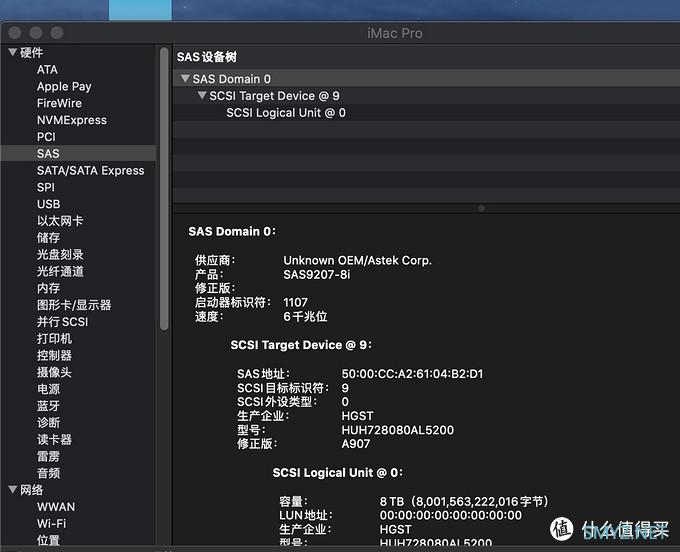Open ATA in the sidebar
The image size is (680, 552).
tap(47, 70)
